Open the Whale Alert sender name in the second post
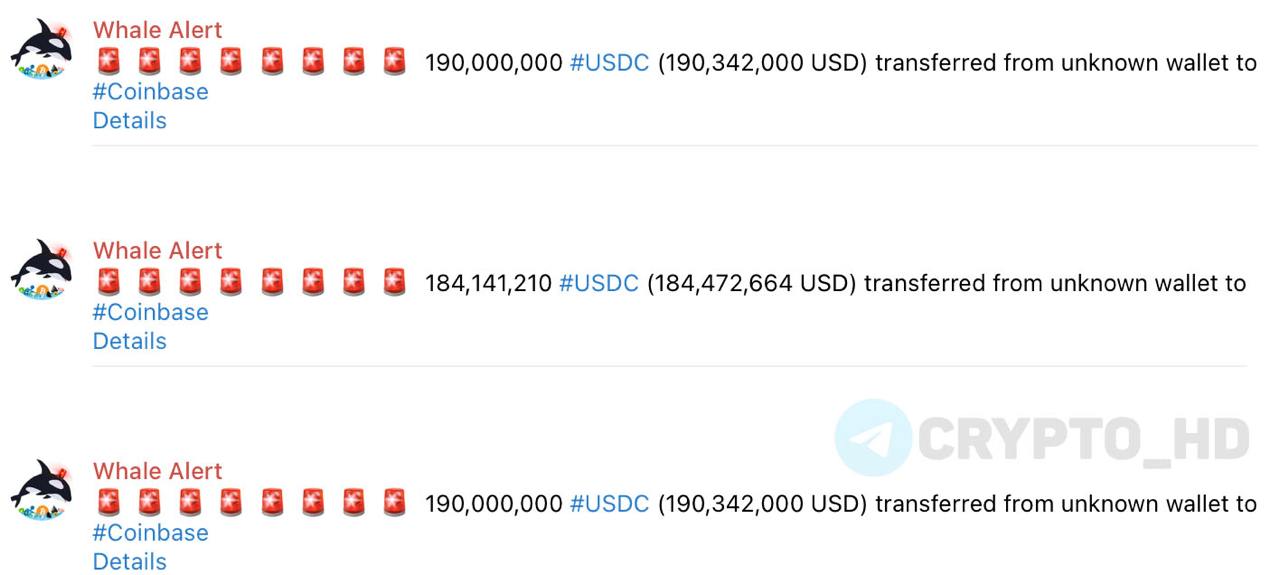The height and width of the screenshot is (575, 1280). tap(157, 250)
